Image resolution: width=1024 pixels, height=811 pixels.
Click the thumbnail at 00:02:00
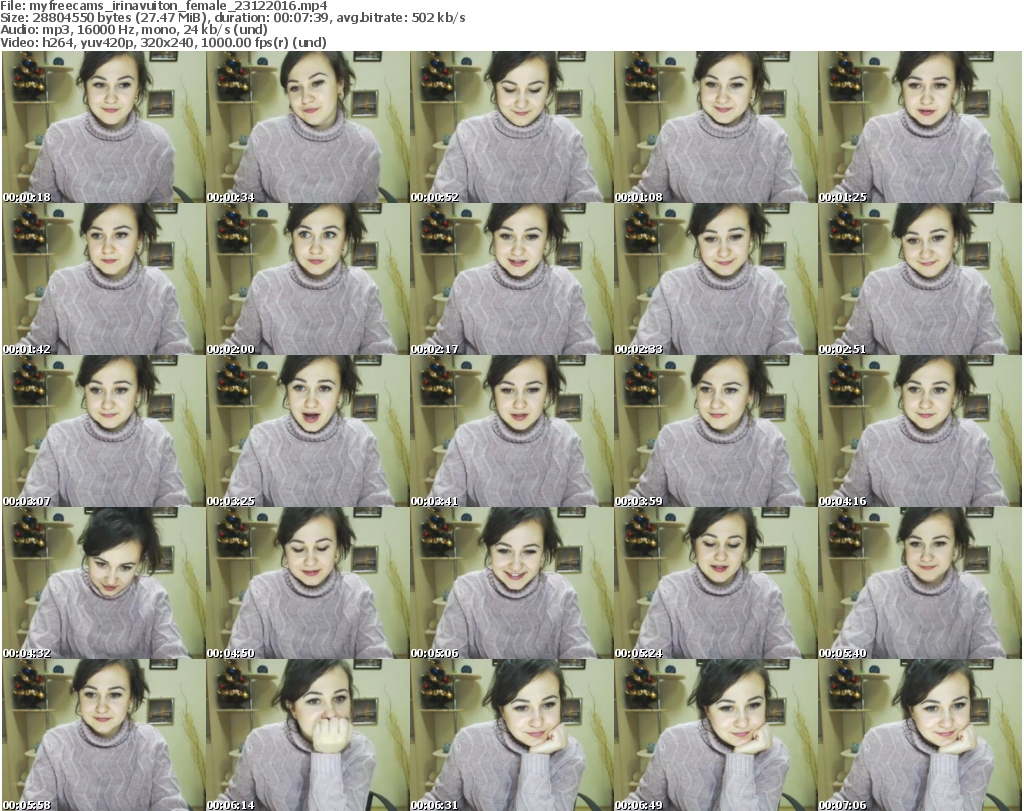click(x=307, y=279)
